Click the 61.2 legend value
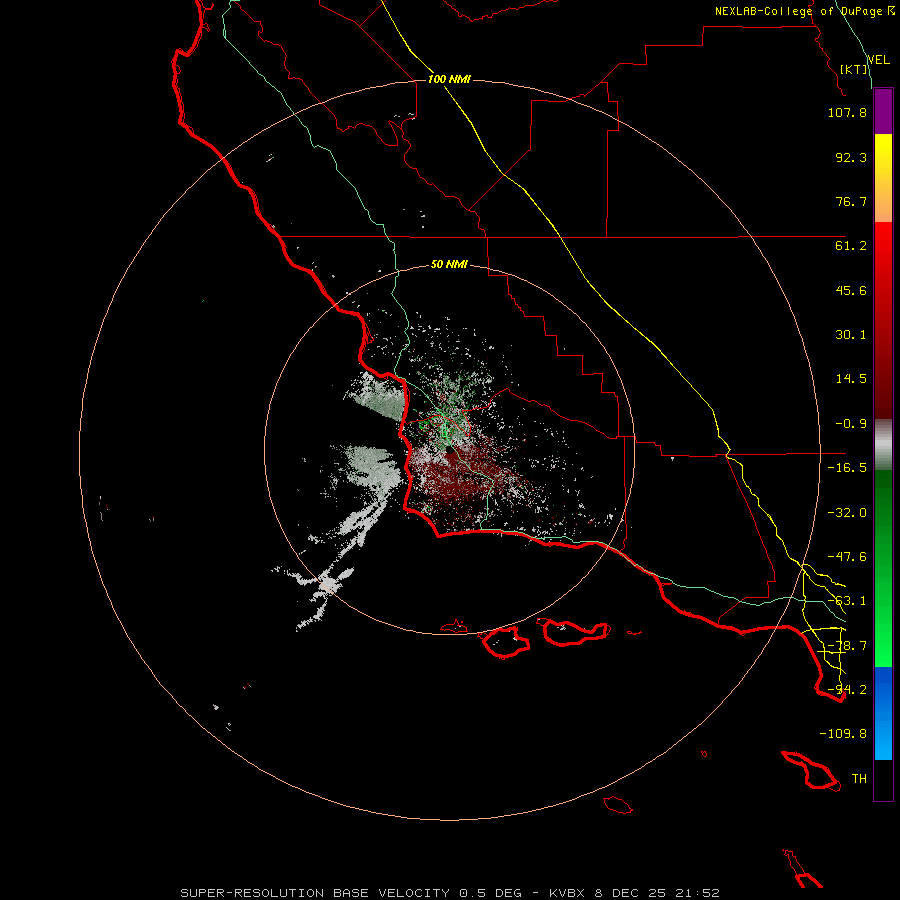Screen dimensions: 900x900 [x=851, y=246]
